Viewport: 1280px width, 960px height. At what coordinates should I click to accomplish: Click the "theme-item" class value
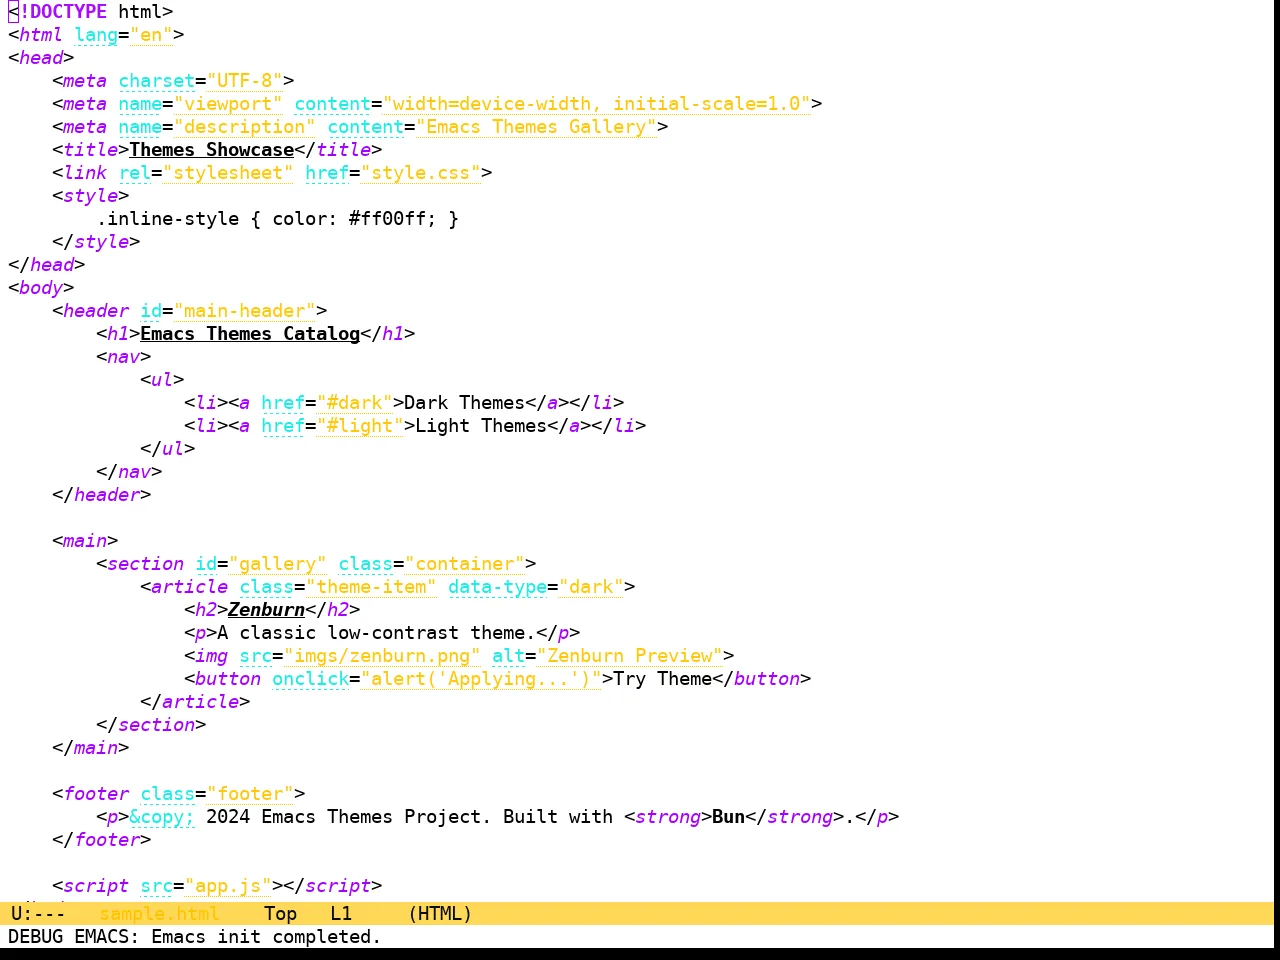click(371, 587)
